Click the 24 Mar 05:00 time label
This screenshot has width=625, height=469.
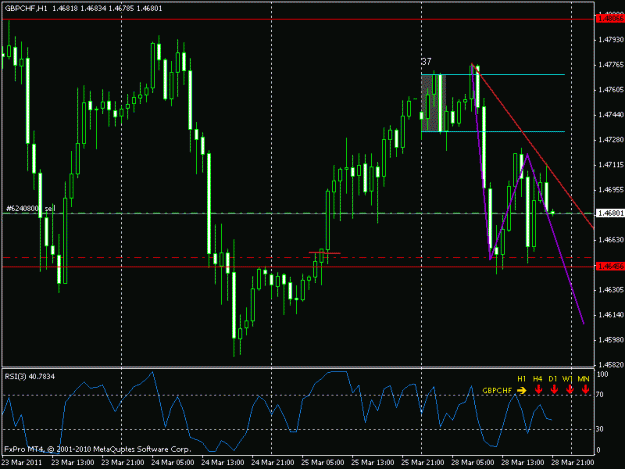pyautogui.click(x=173, y=463)
